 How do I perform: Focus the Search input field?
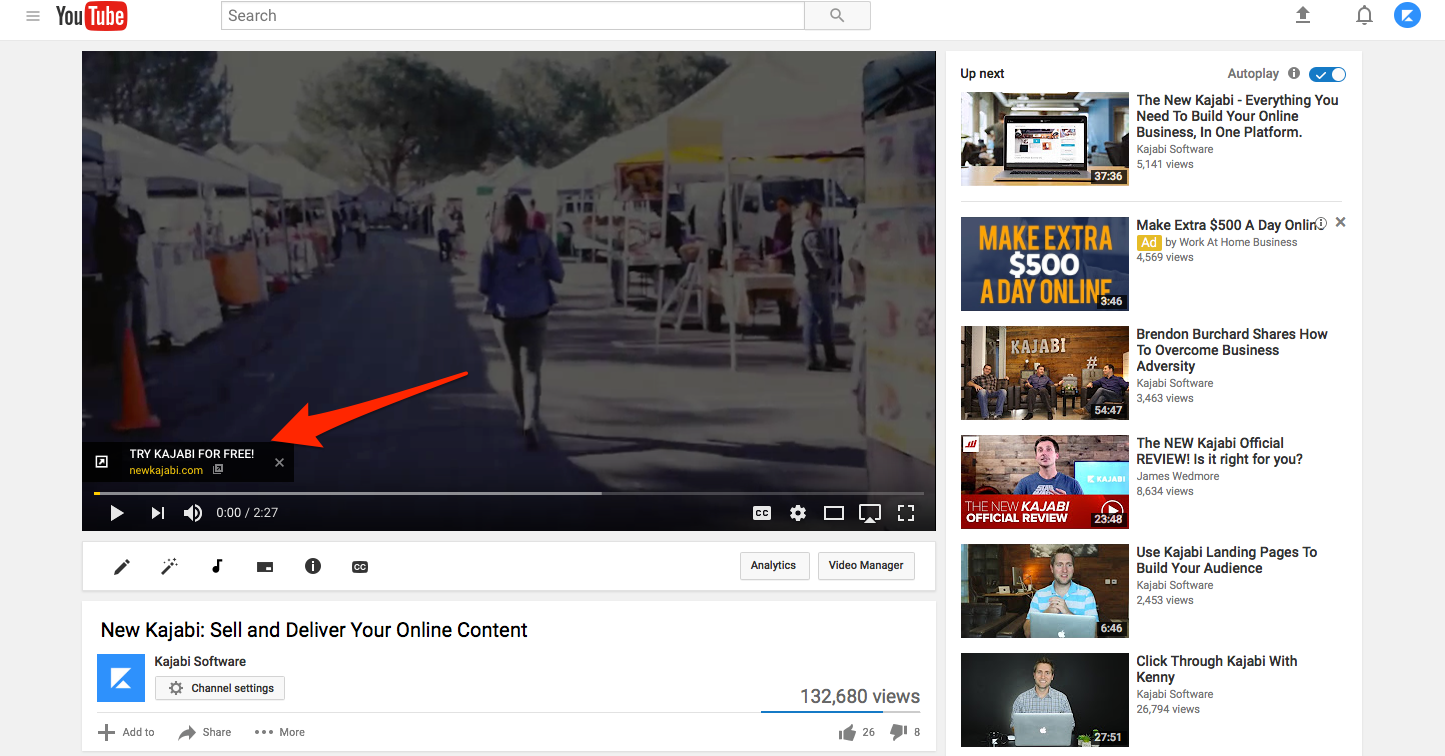(x=512, y=15)
